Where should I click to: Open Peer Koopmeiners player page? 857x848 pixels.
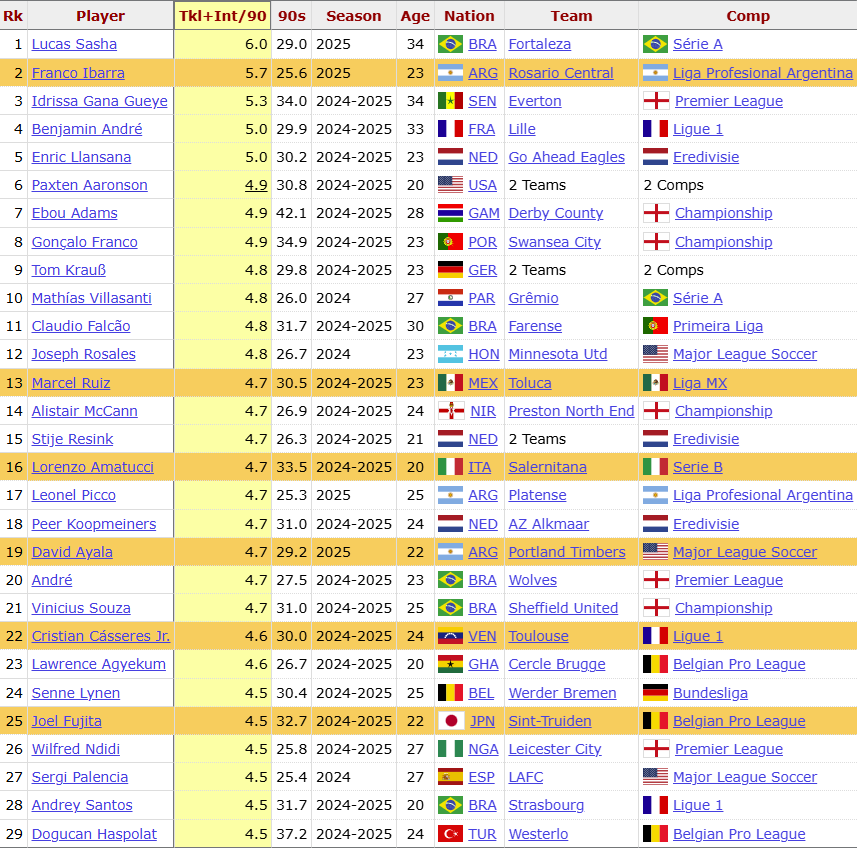tap(94, 524)
